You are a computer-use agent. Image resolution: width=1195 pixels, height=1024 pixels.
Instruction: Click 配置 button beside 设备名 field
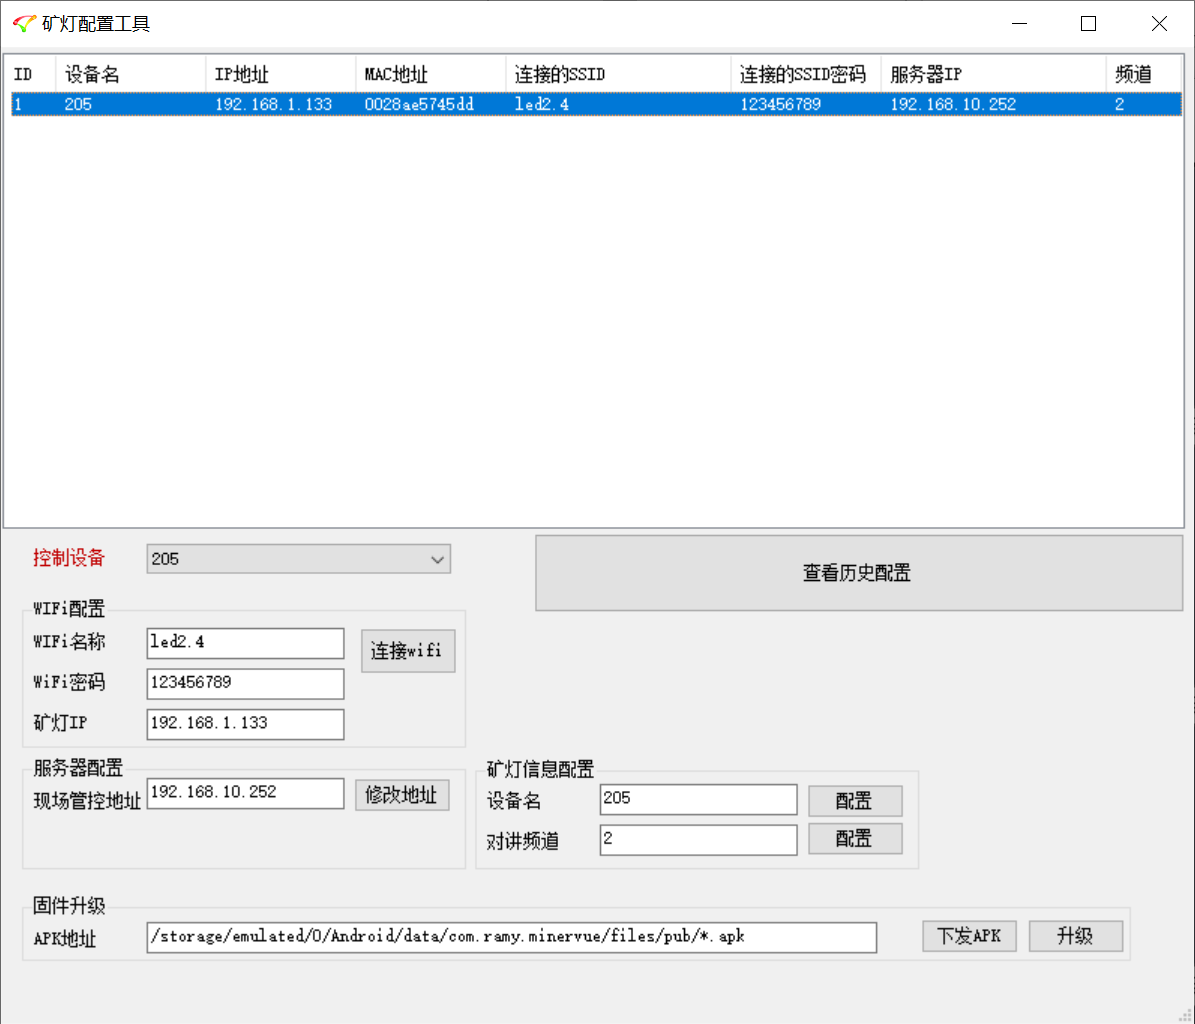(x=854, y=801)
